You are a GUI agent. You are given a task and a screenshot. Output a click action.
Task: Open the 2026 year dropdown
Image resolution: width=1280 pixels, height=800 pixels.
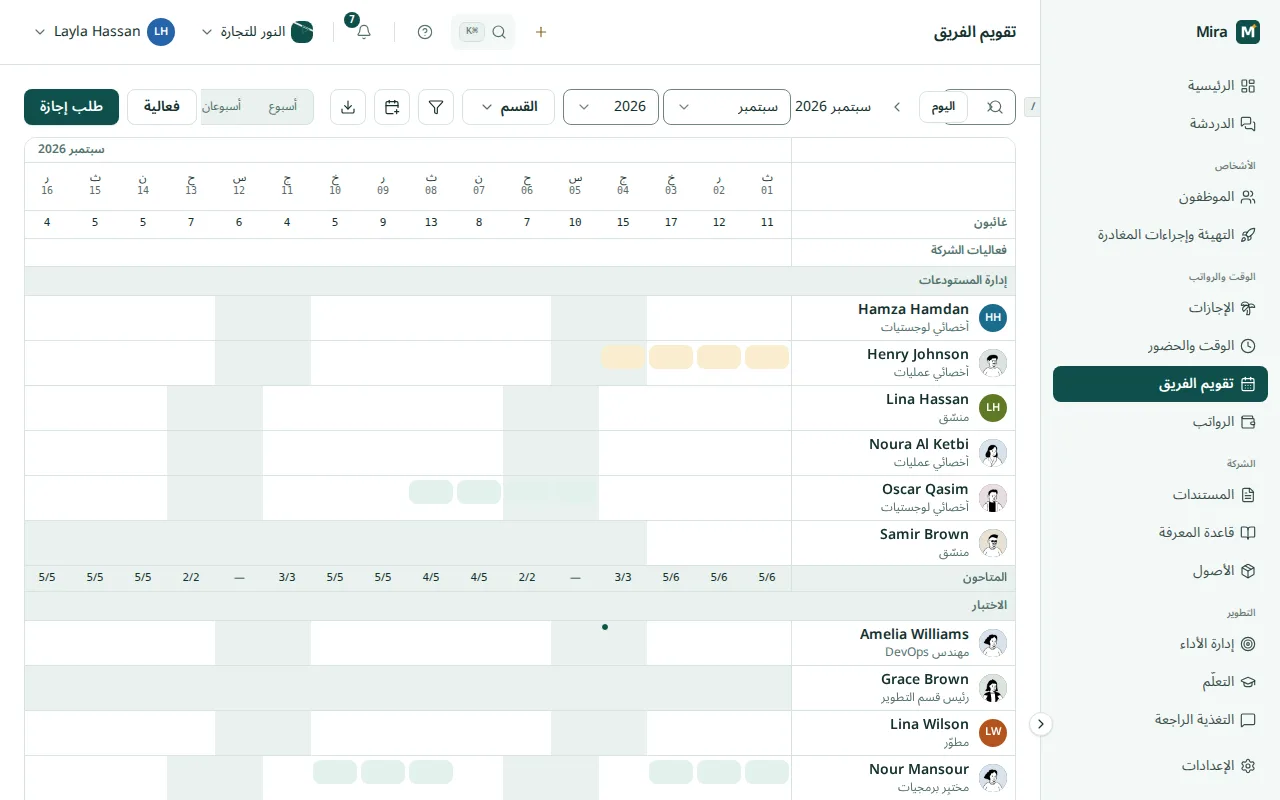[611, 107]
